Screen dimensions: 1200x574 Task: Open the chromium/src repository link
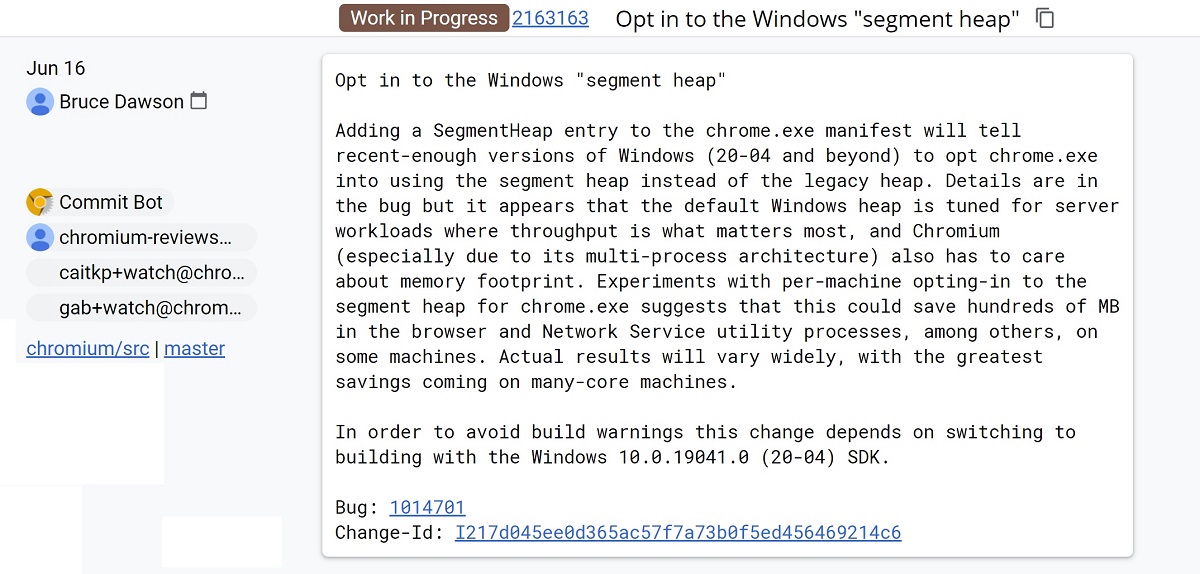click(88, 349)
